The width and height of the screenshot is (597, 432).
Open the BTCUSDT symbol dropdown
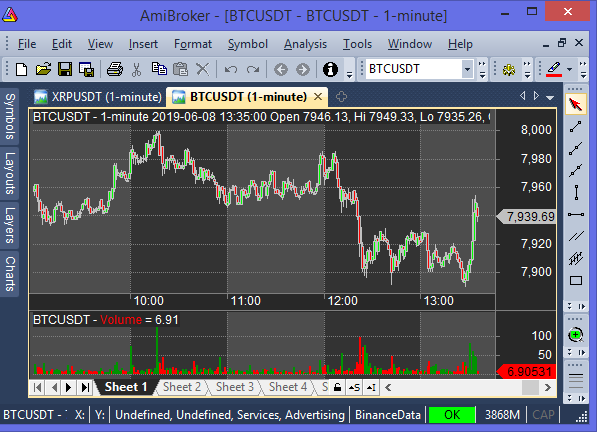tap(467, 69)
